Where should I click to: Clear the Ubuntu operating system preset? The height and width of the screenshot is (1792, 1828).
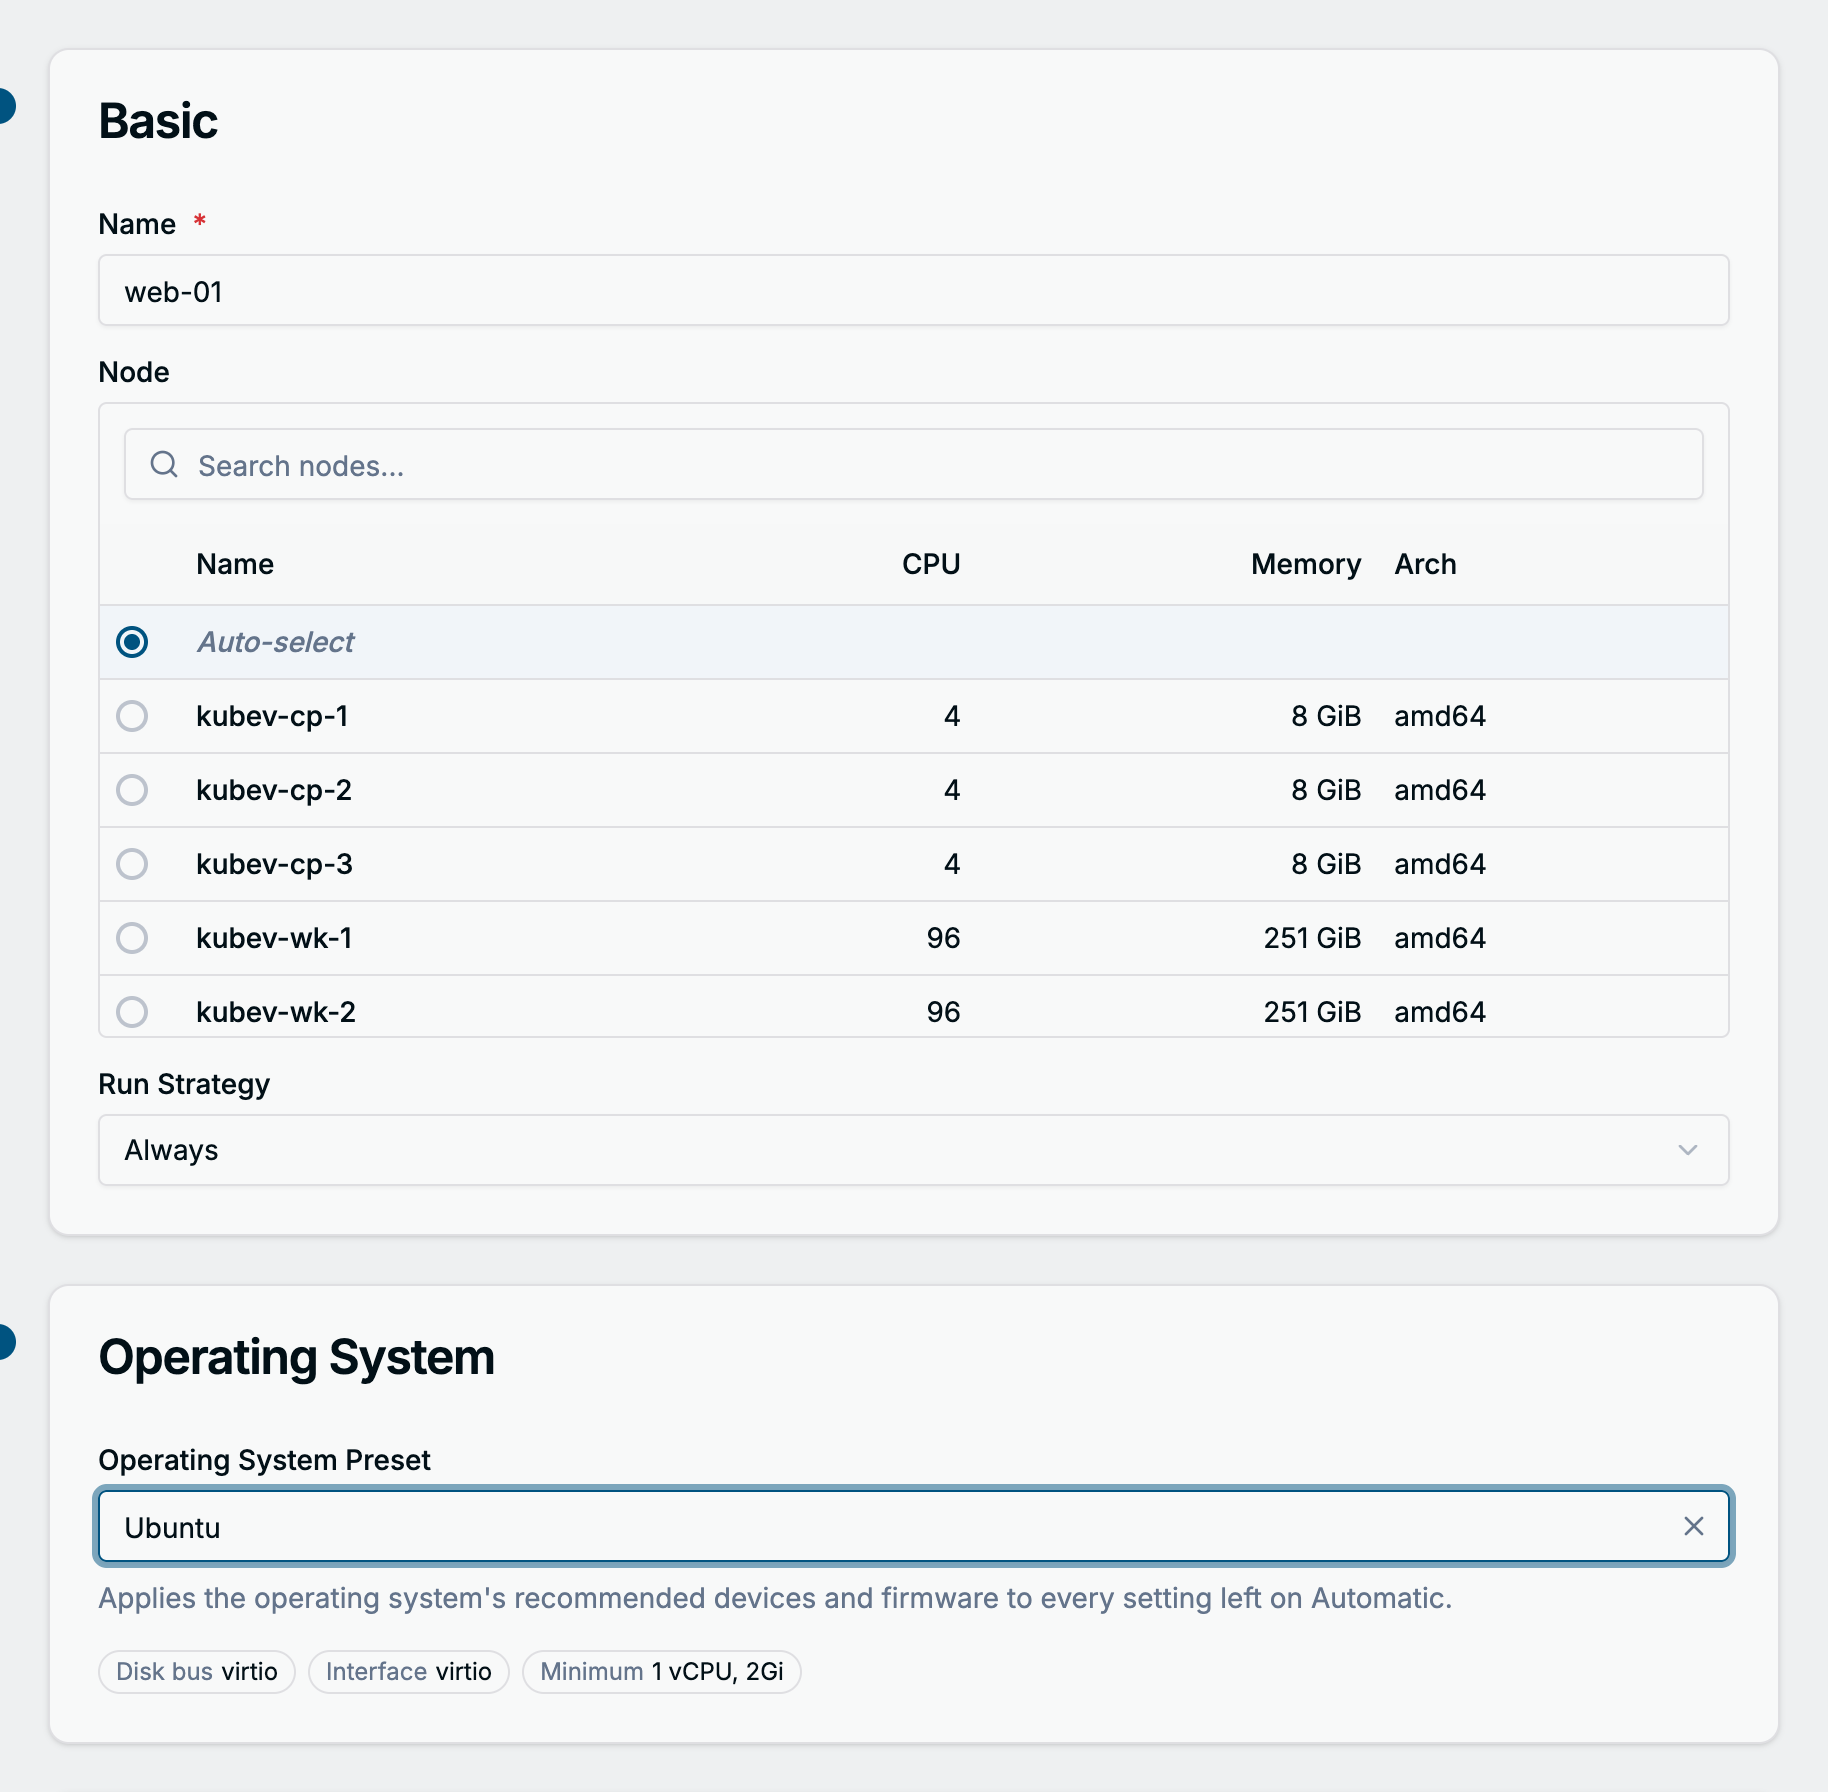[1693, 1526]
